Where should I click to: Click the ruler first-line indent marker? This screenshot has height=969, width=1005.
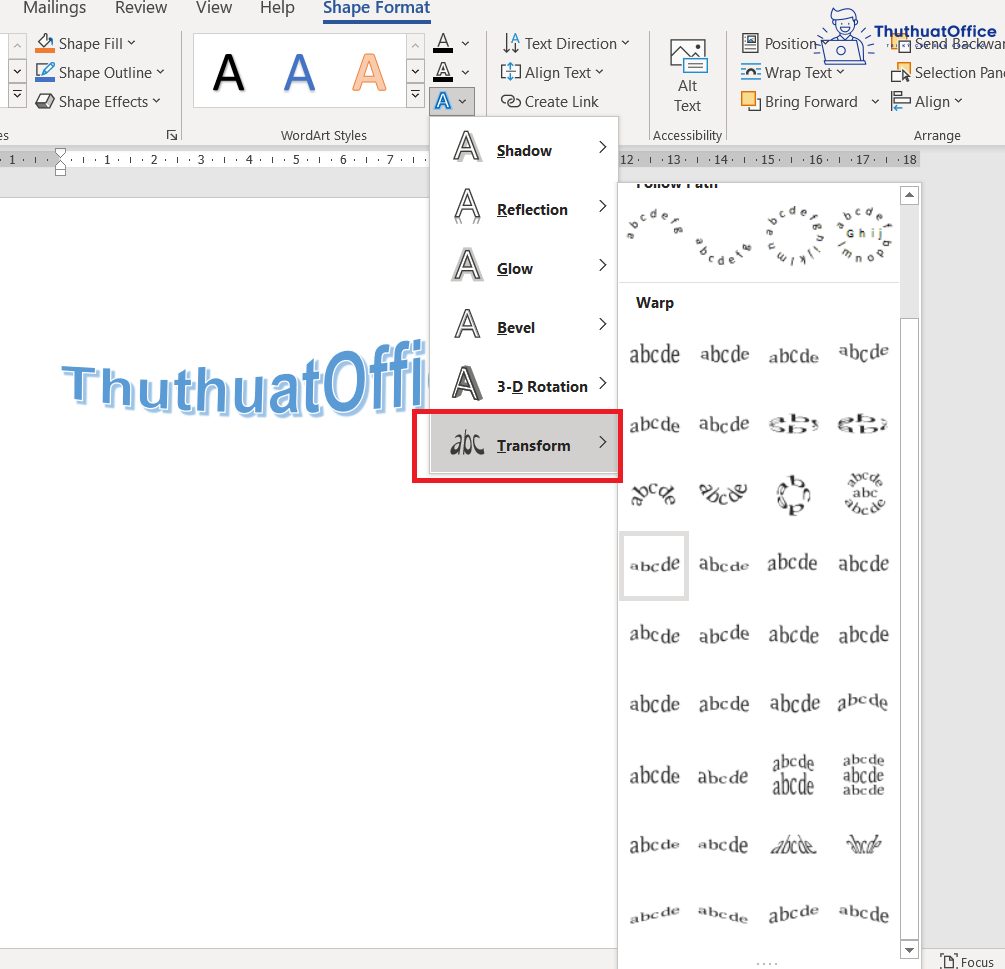pos(60,154)
